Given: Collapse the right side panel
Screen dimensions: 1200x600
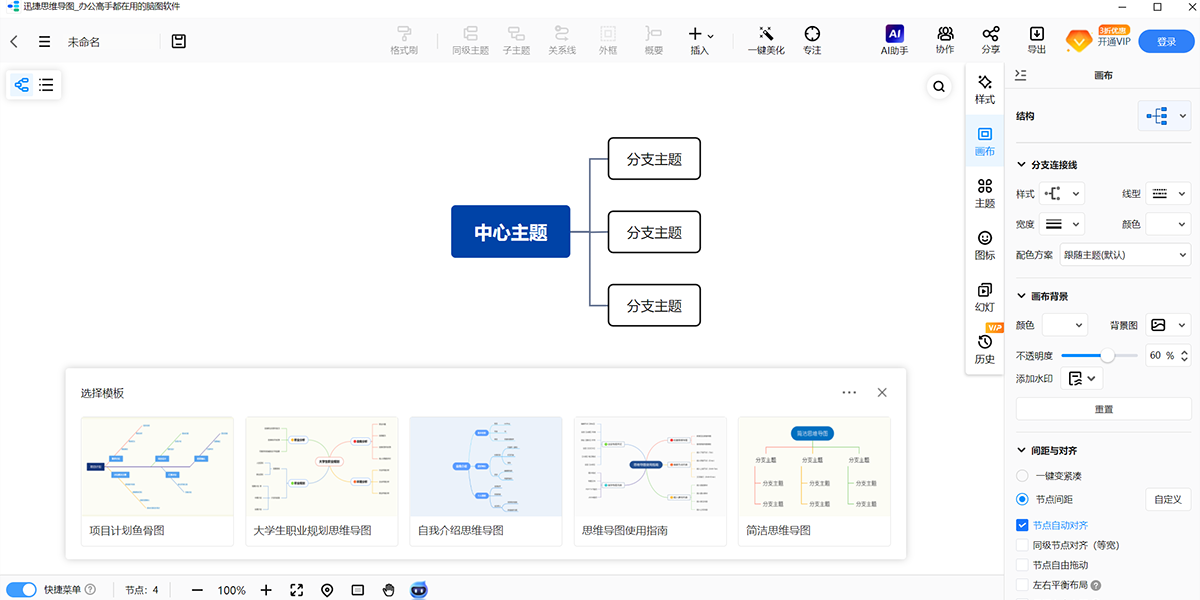Looking at the screenshot, I should click(1021, 75).
